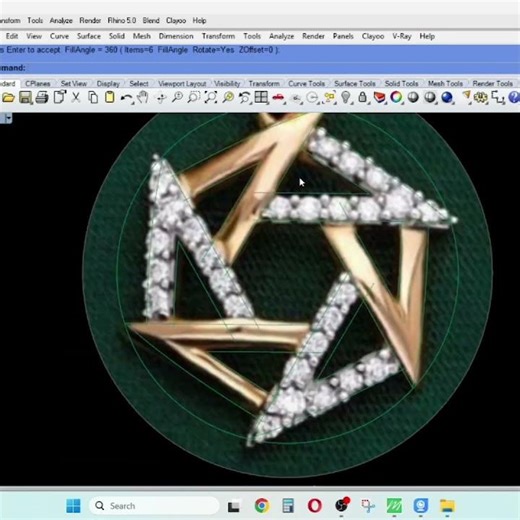The image size is (520, 520).
Task: Click the Undo View Change icon
Action: pos(245,98)
